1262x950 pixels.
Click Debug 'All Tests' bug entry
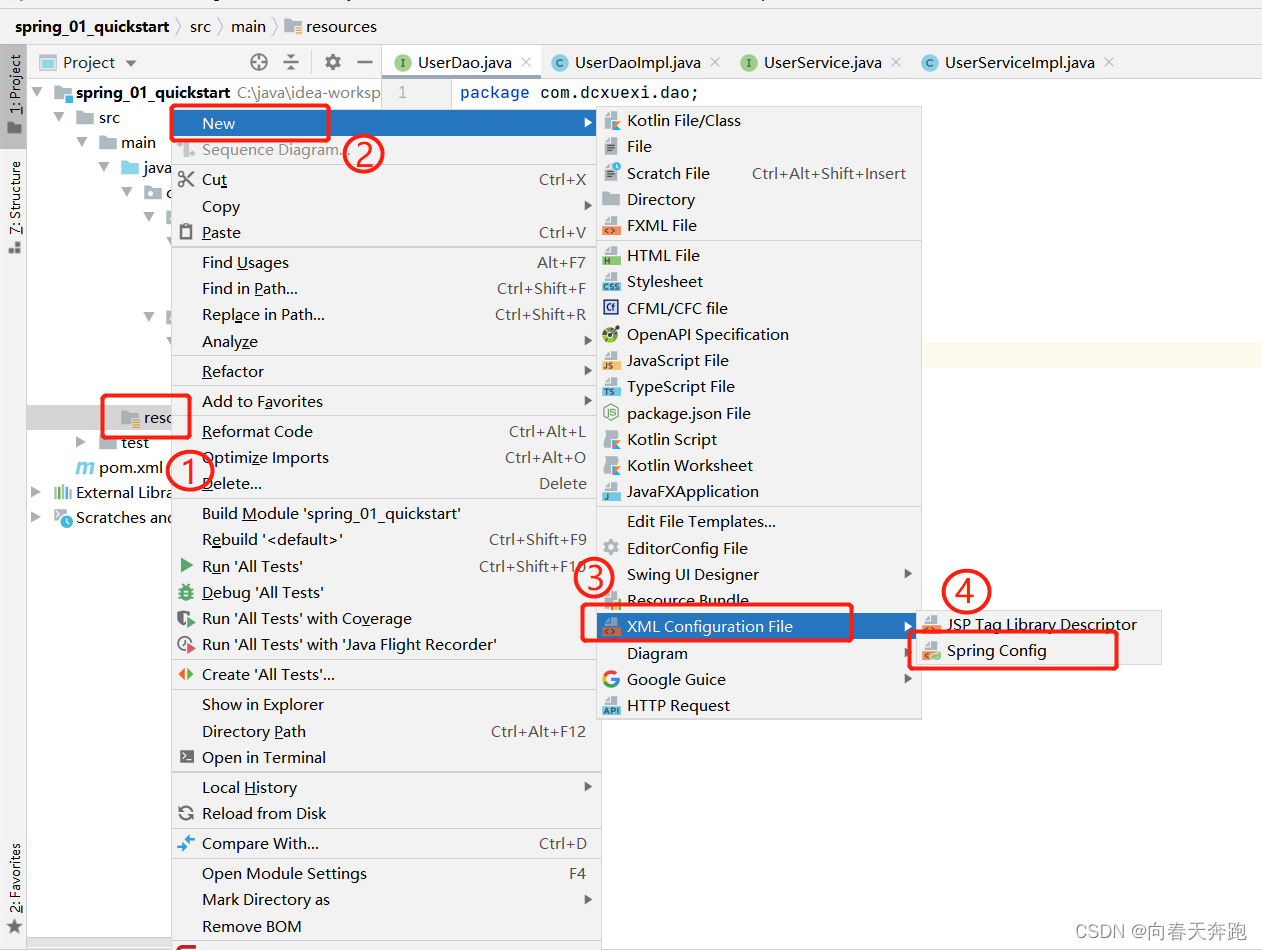coord(385,592)
